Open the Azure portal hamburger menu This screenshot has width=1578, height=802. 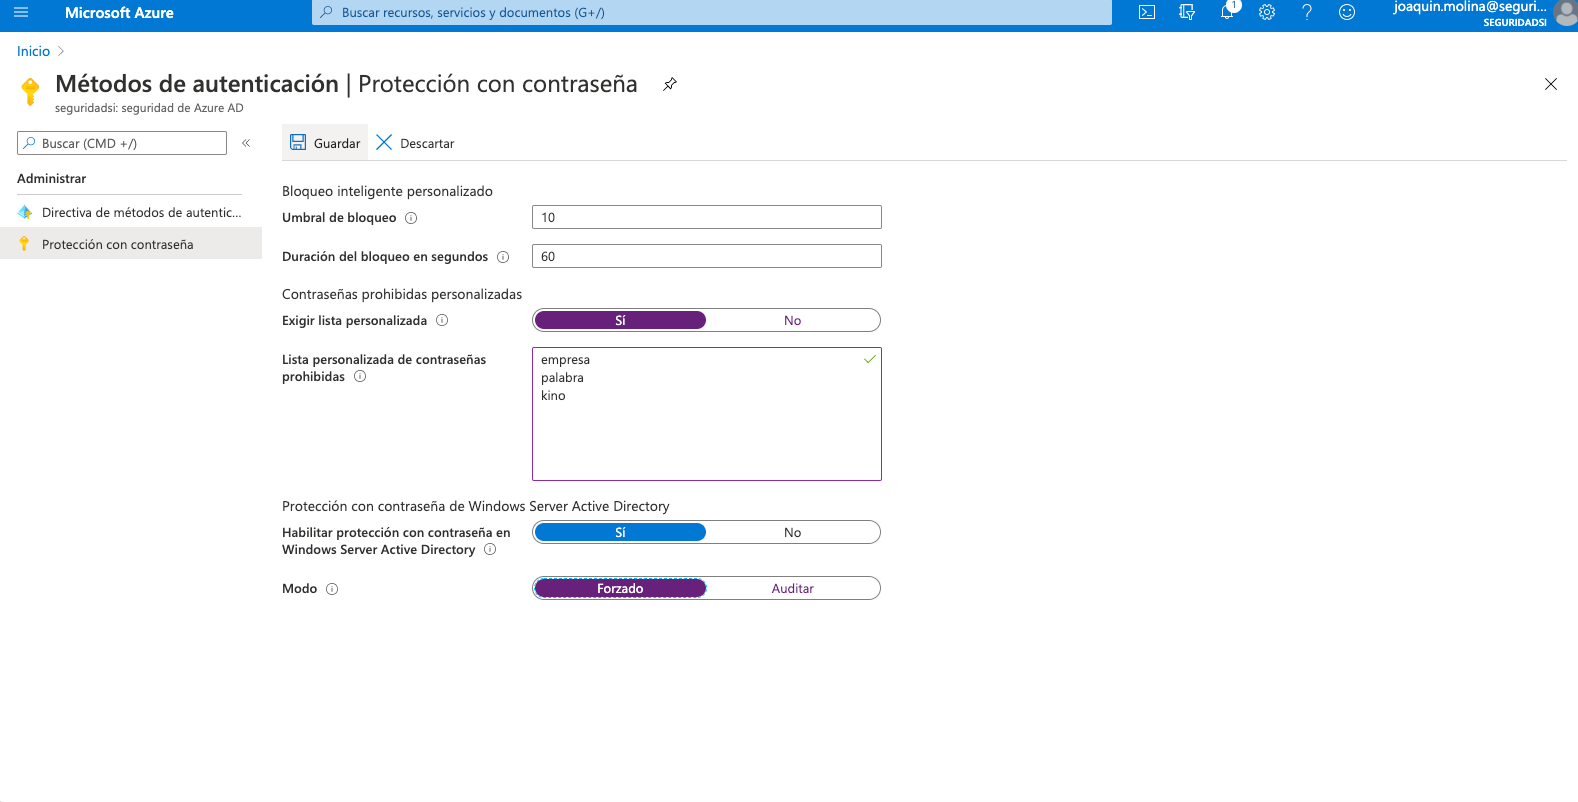pos(21,13)
